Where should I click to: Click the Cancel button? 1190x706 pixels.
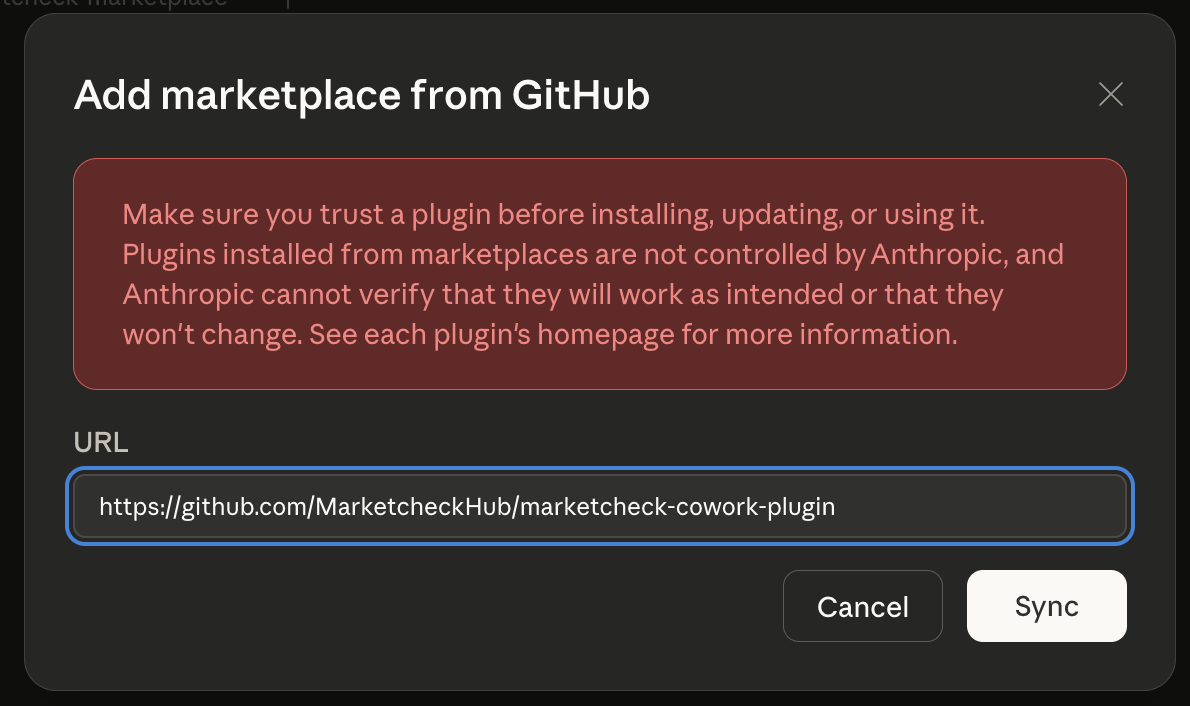862,606
